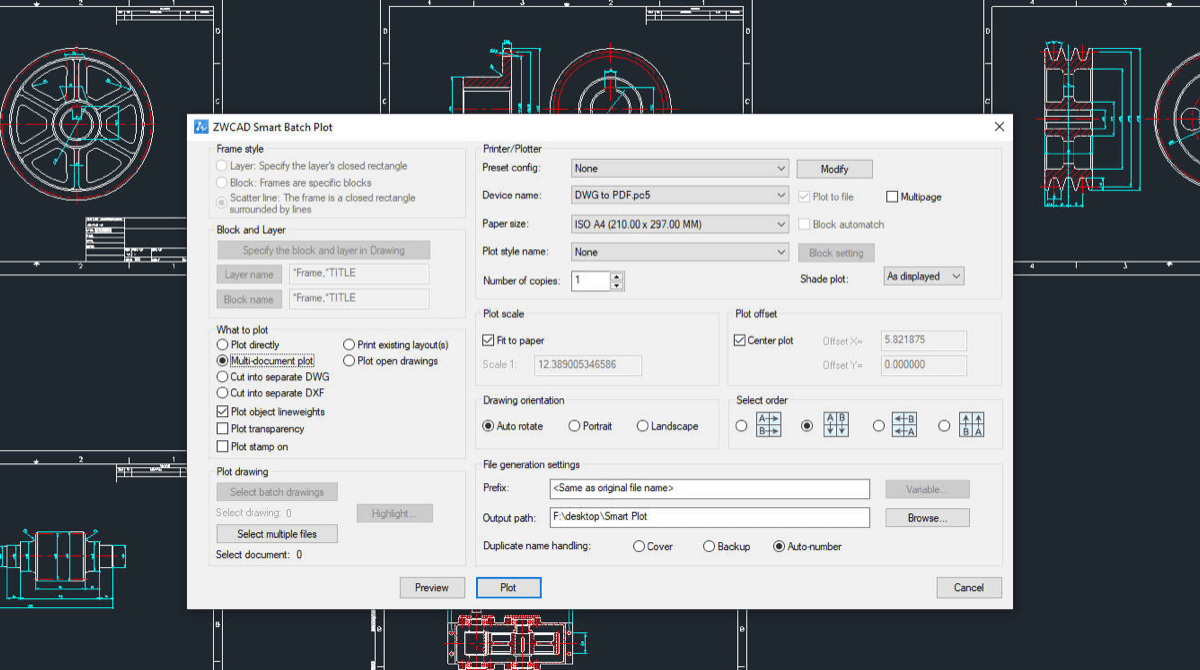
Task: Open Shade plot As displayed dropdown
Action: click(925, 276)
